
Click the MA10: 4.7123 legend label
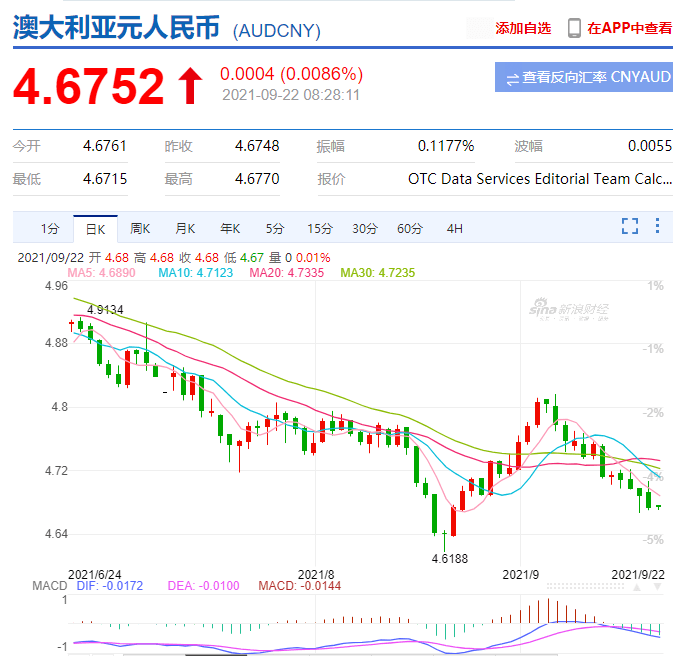[x=196, y=272]
